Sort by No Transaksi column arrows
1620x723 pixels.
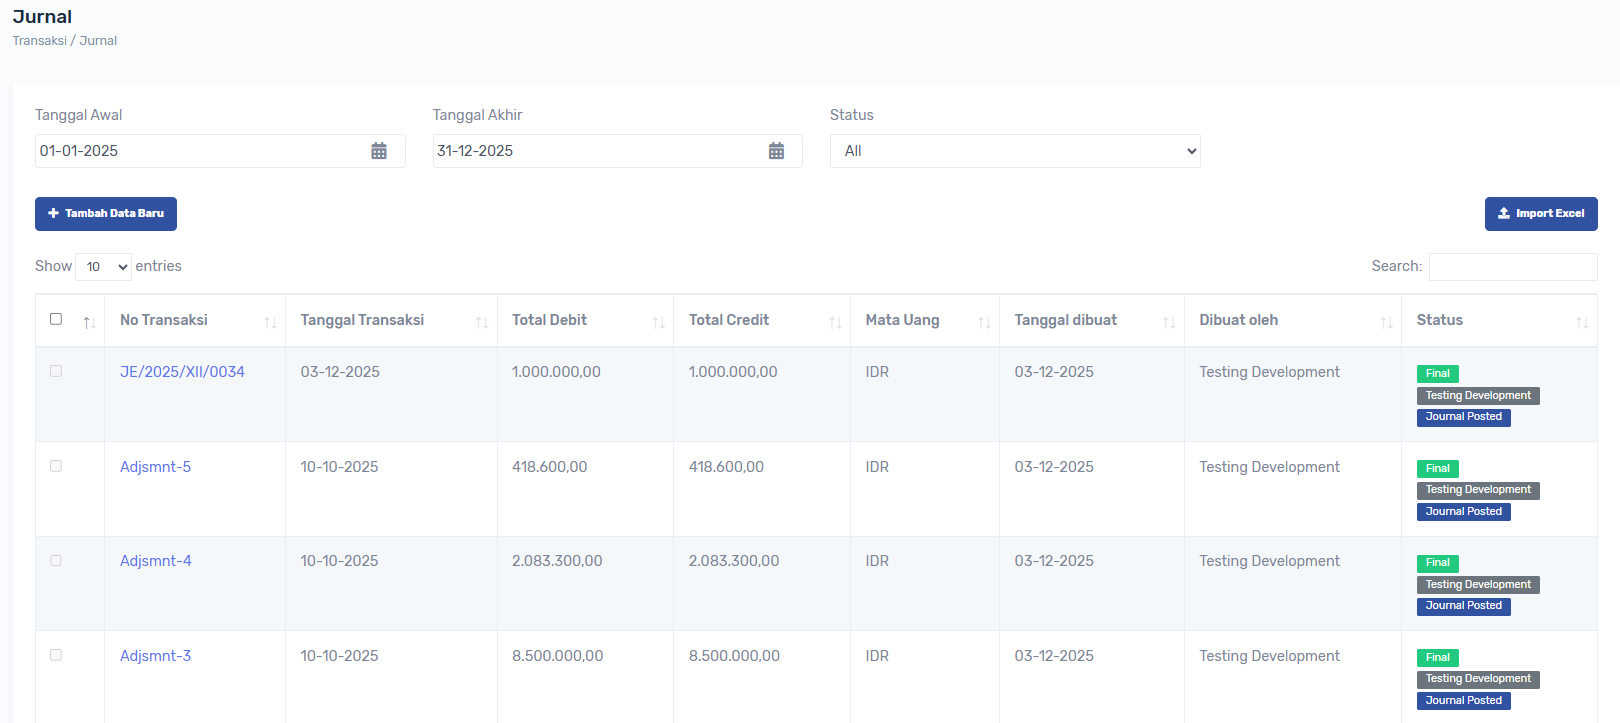point(270,322)
